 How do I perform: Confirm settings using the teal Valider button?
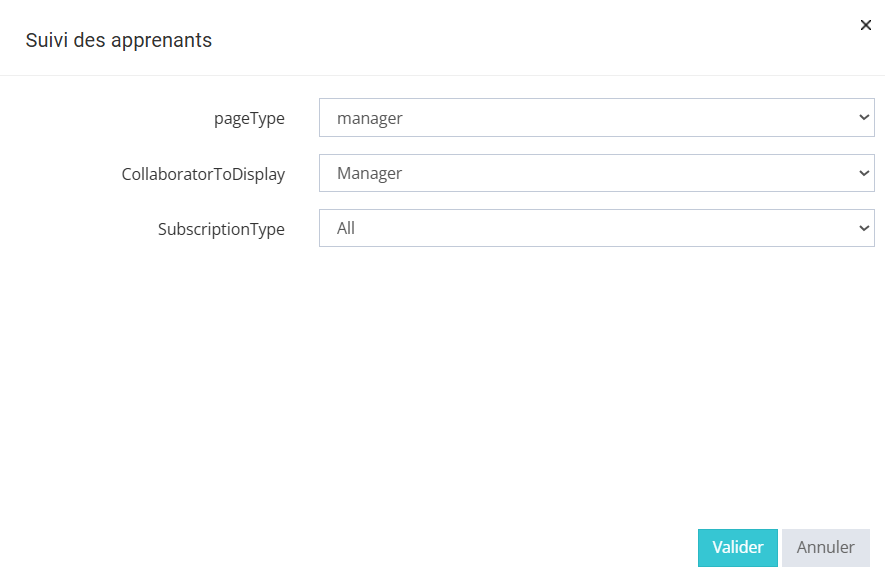[x=737, y=548]
